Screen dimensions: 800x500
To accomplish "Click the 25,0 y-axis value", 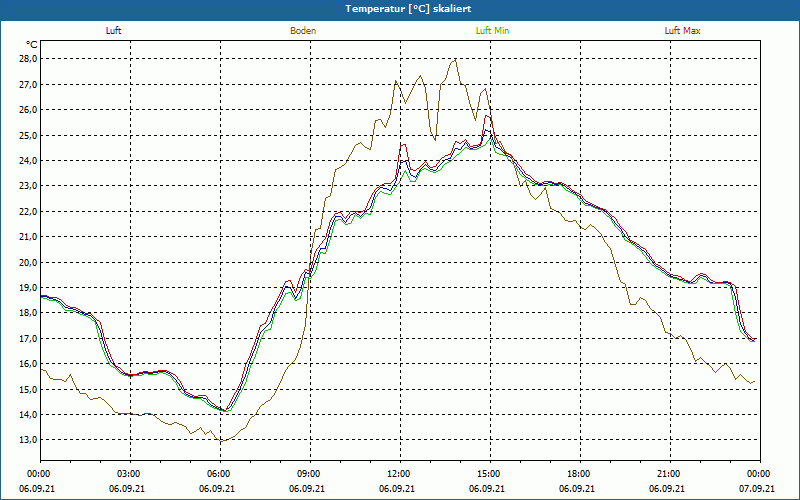I will [28, 136].
